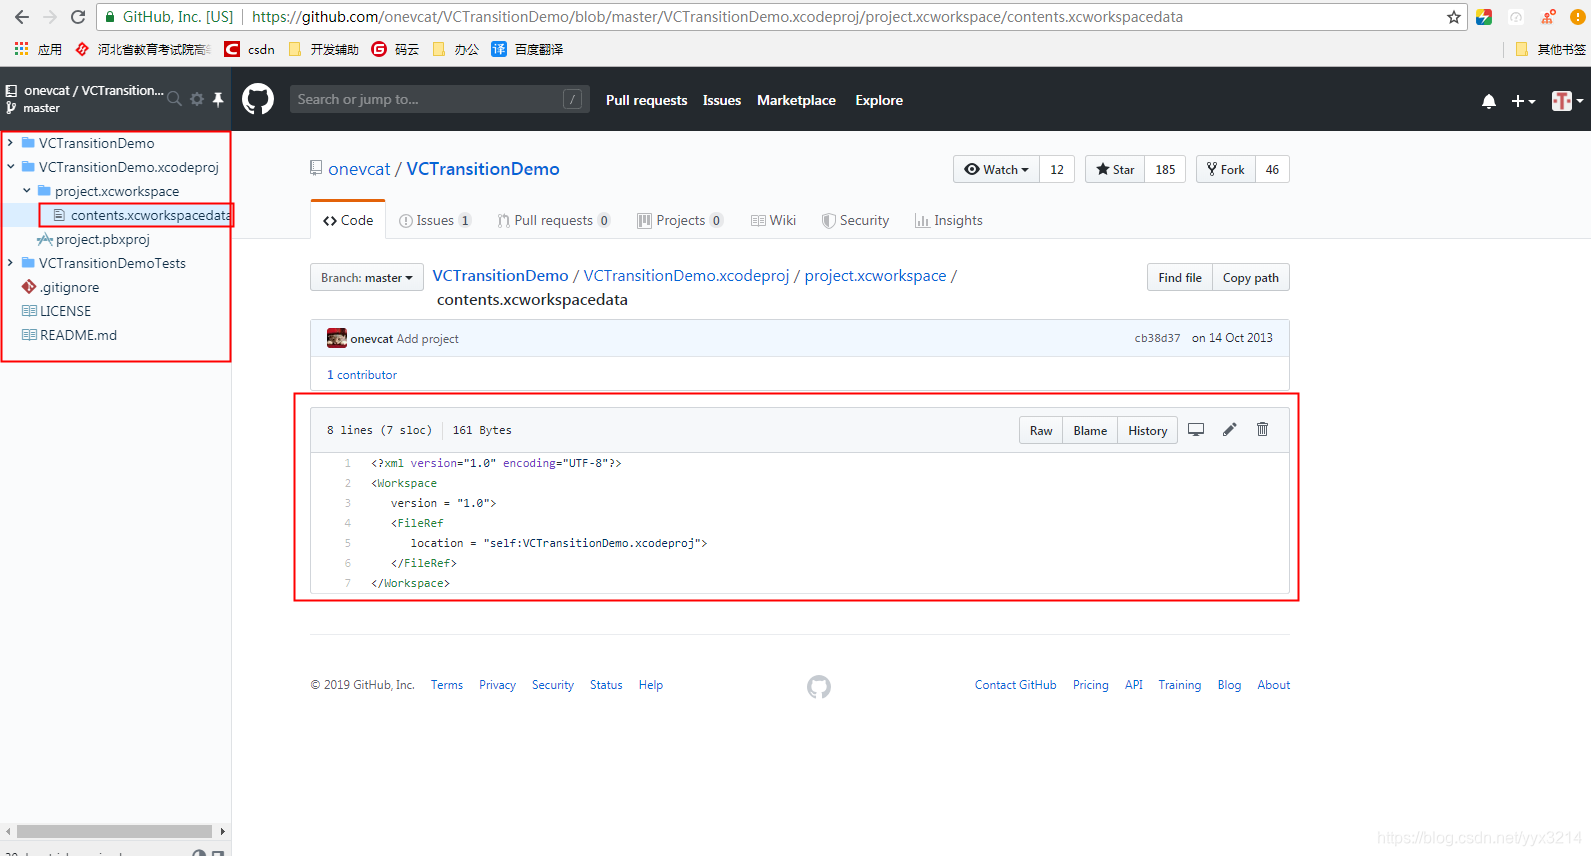
Task: Open the 码云 bookmark
Action: pyautogui.click(x=395, y=49)
